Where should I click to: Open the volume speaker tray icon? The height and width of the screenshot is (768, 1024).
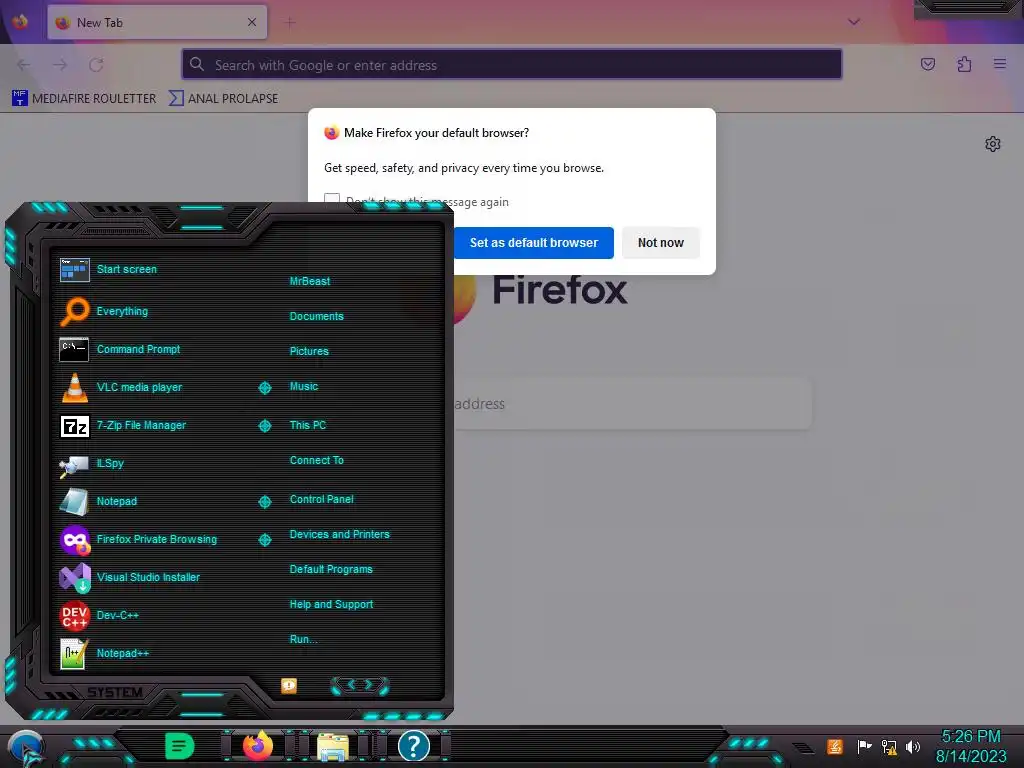click(913, 746)
